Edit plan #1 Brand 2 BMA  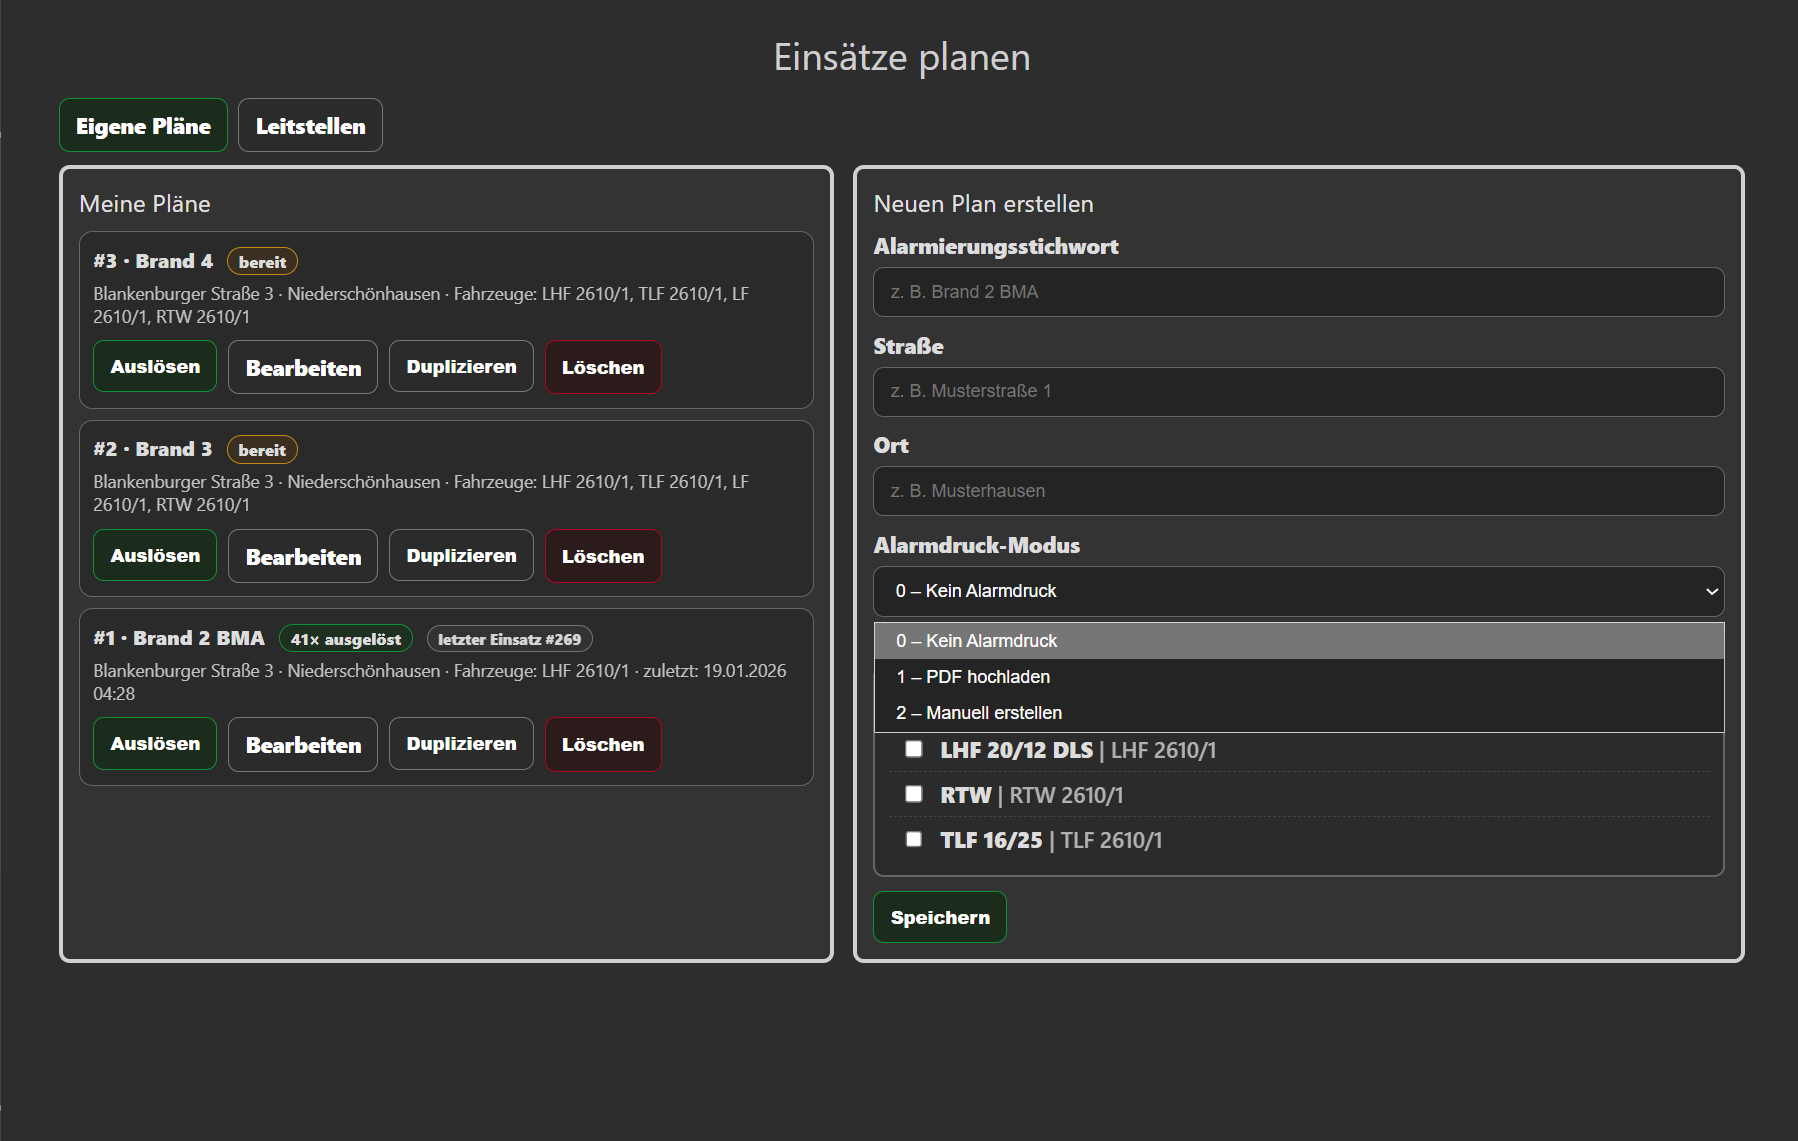303,744
